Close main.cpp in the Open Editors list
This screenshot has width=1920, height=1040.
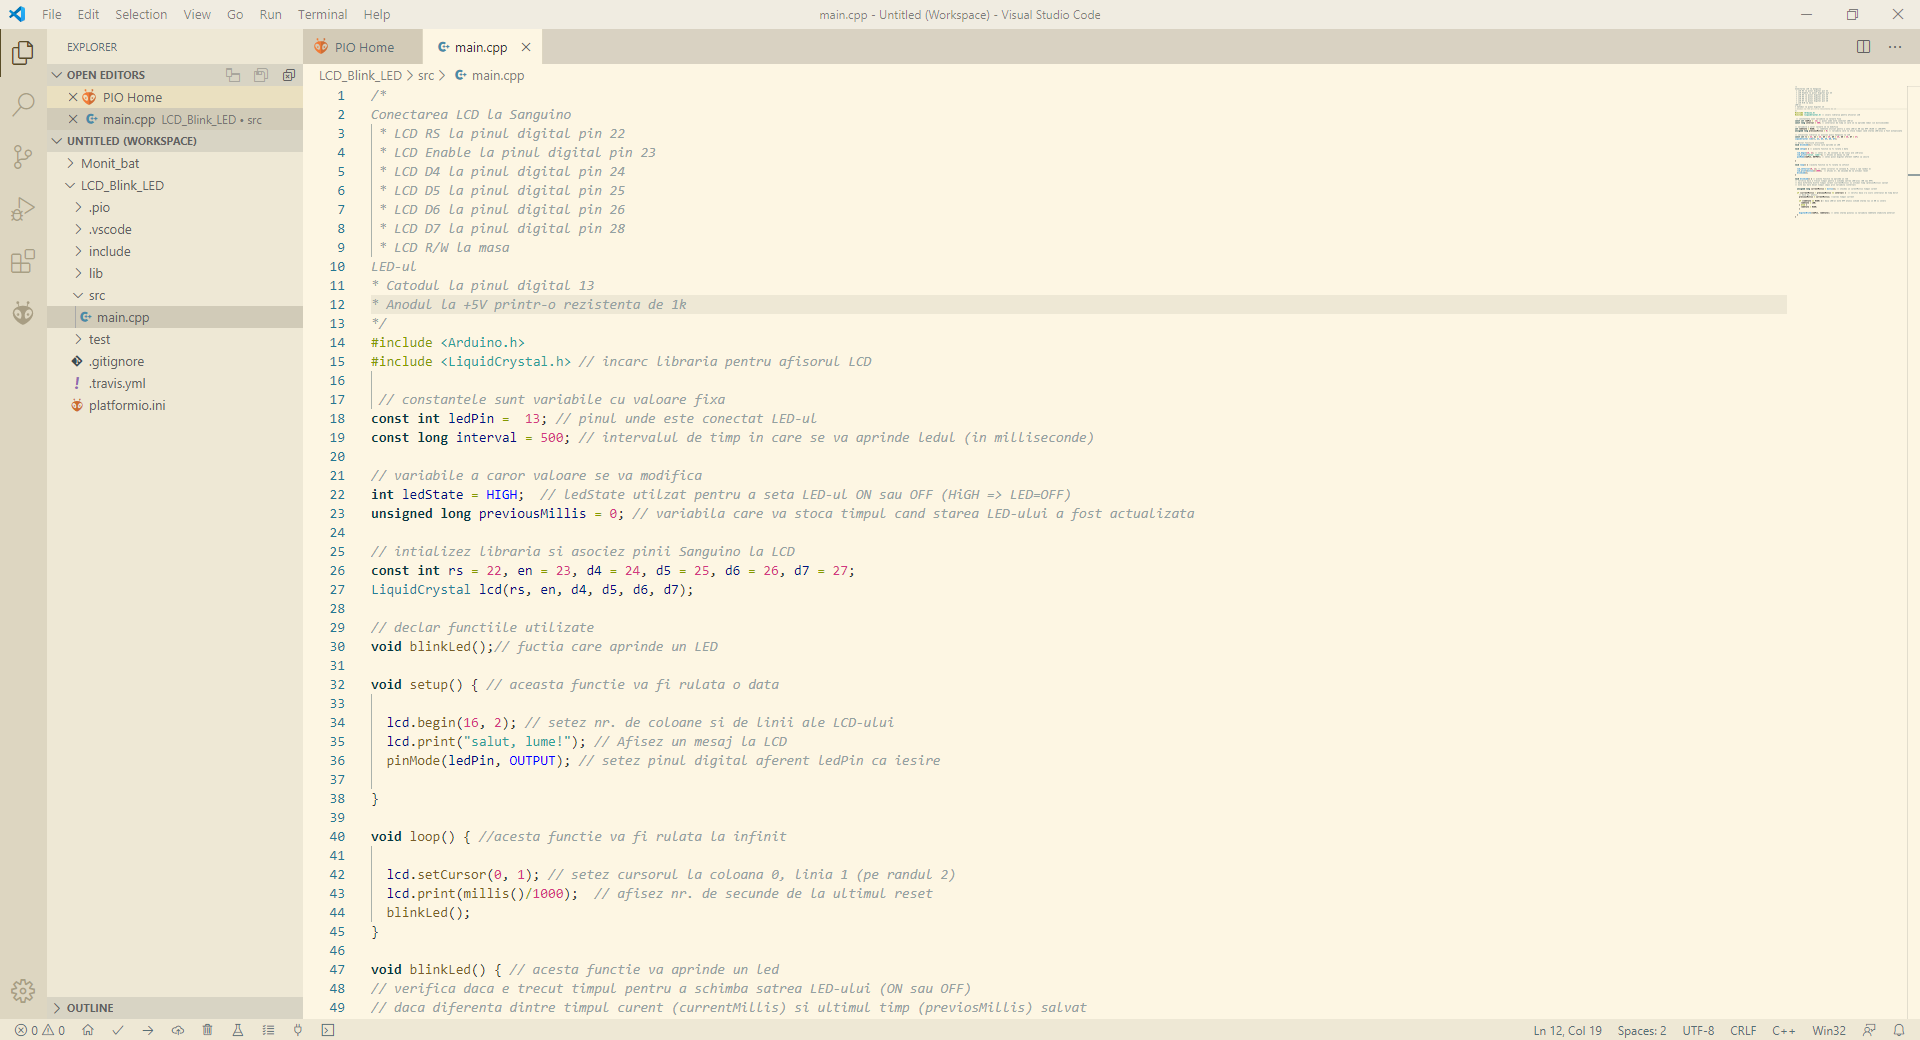73,119
